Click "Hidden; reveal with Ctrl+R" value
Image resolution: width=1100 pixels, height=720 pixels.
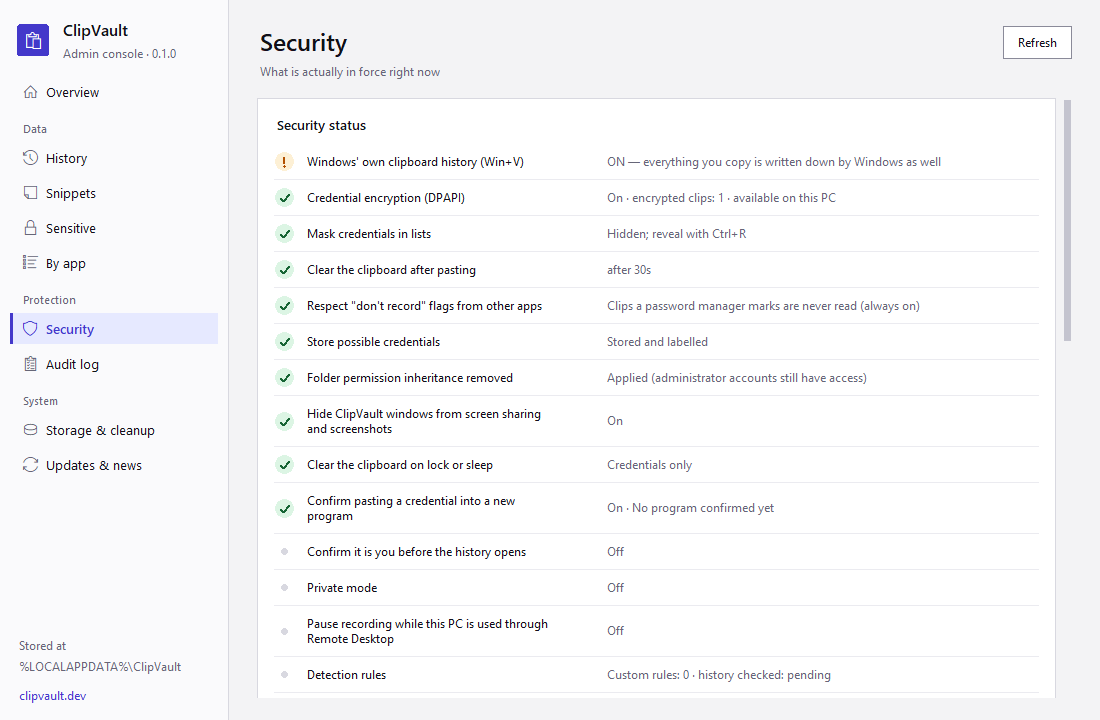point(676,234)
